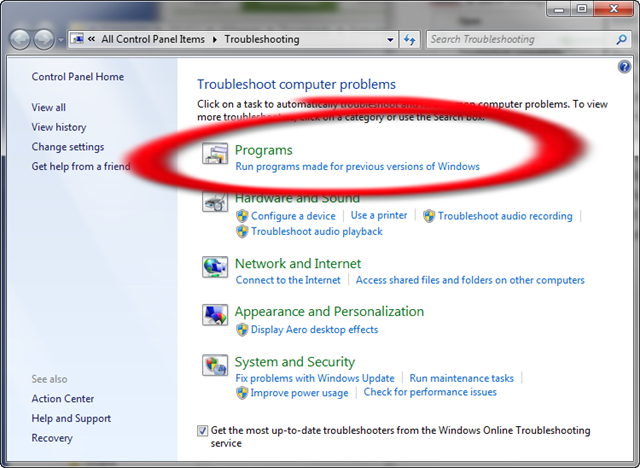
Task: Launch Troubleshoot audio playback
Action: [x=317, y=231]
